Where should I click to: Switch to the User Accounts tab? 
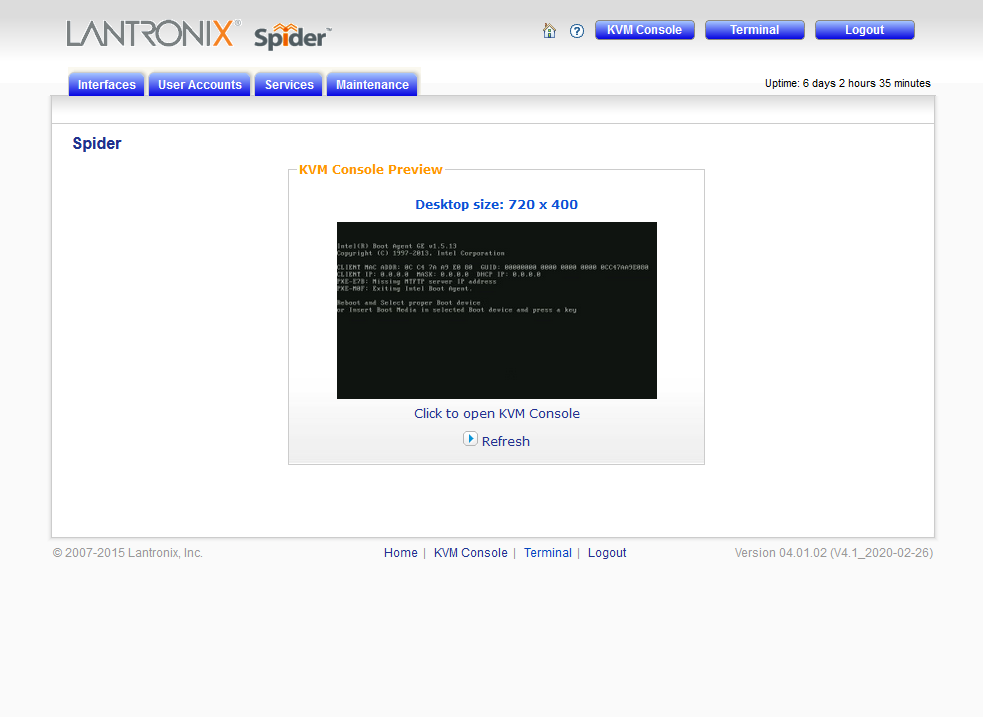point(200,85)
